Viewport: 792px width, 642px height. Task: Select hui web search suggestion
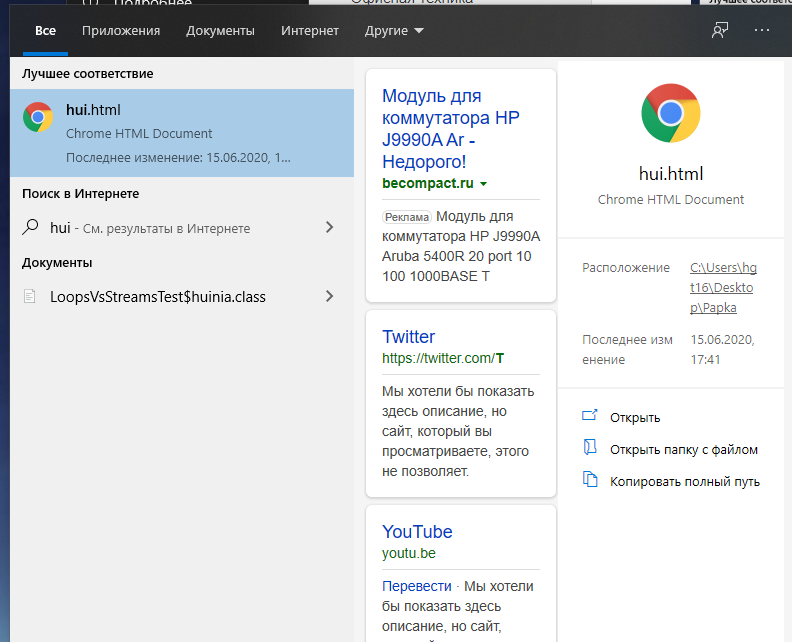[182, 228]
